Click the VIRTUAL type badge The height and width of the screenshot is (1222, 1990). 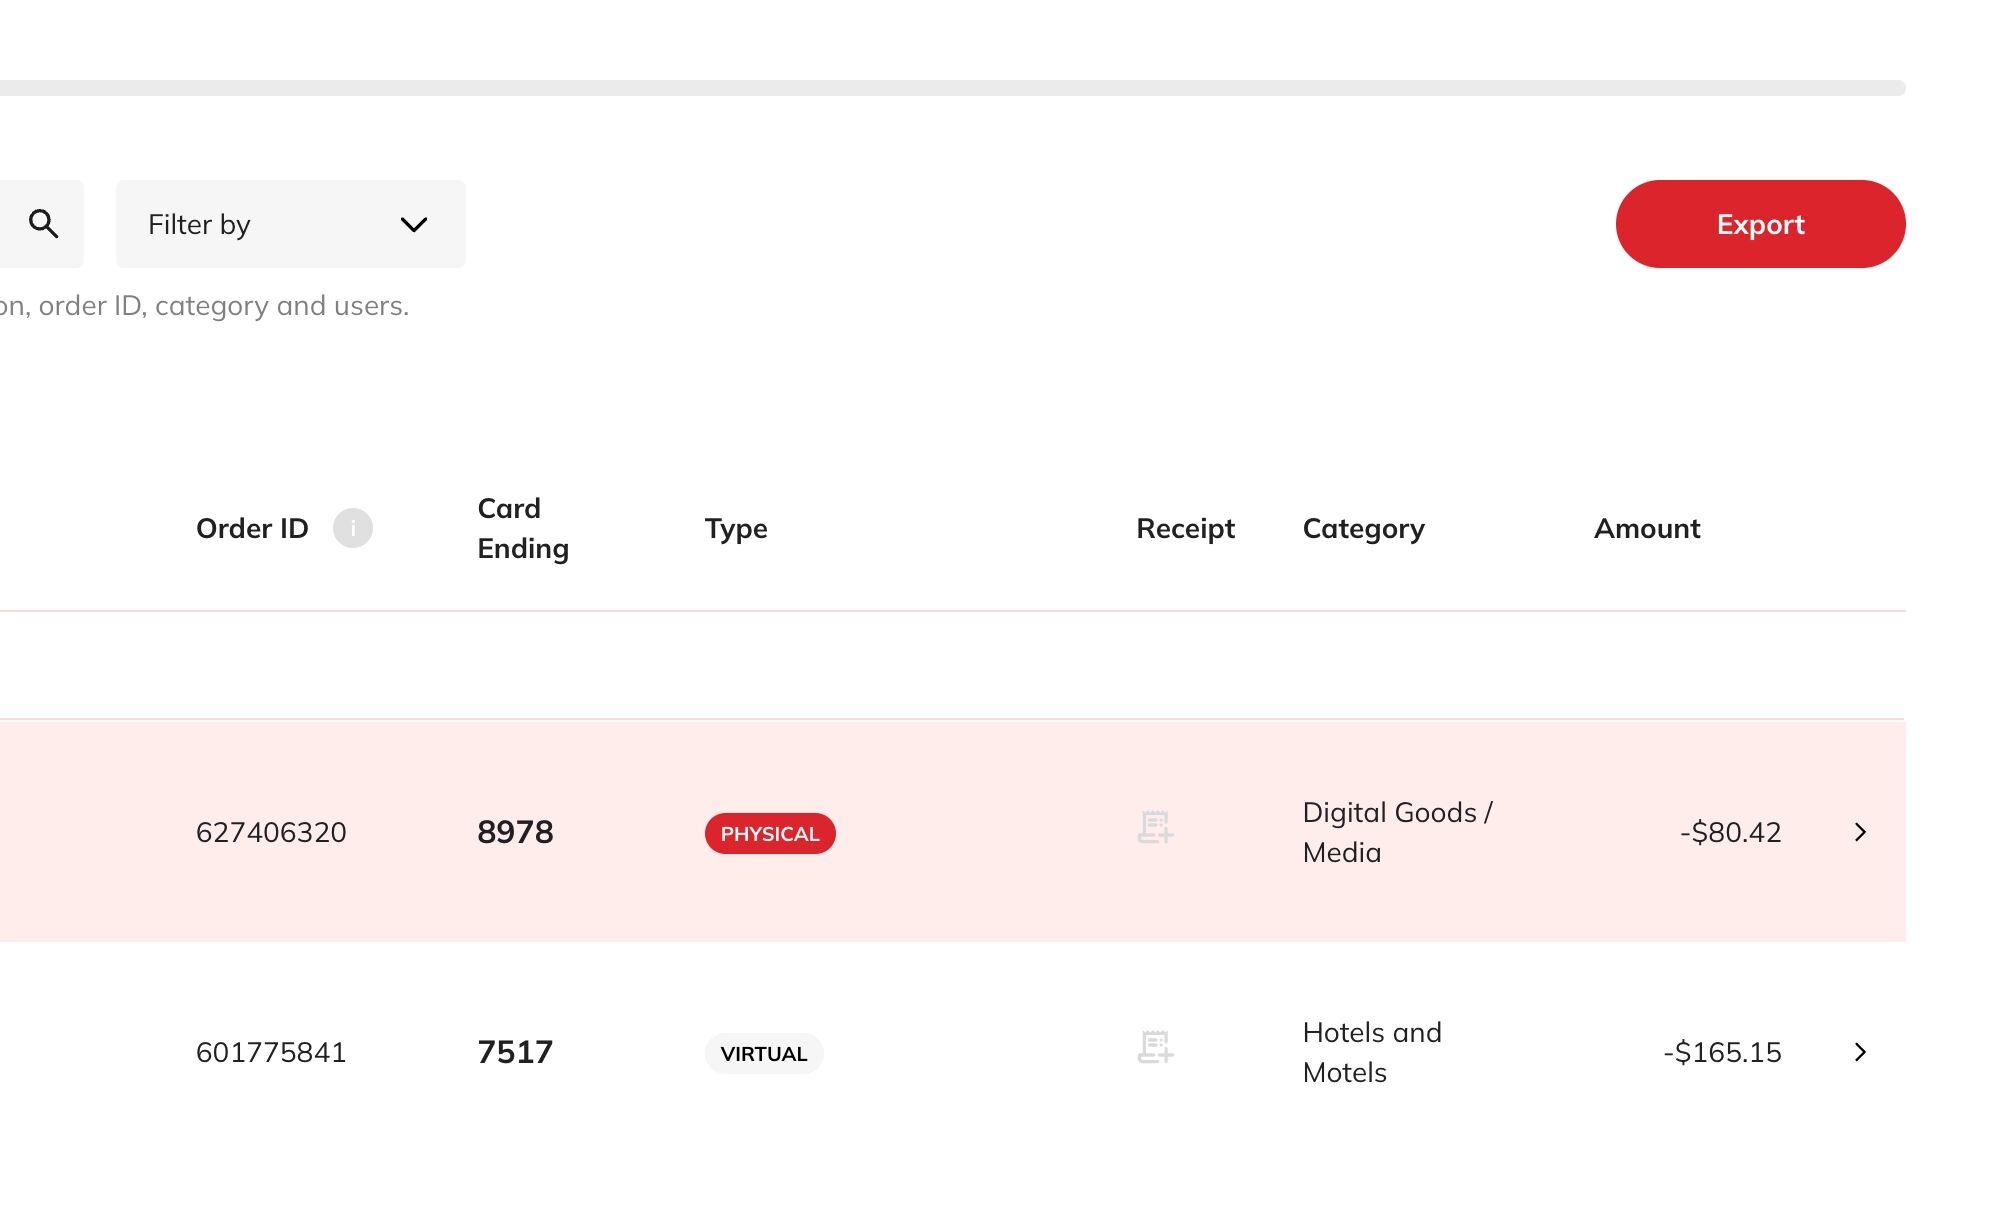pos(764,1053)
